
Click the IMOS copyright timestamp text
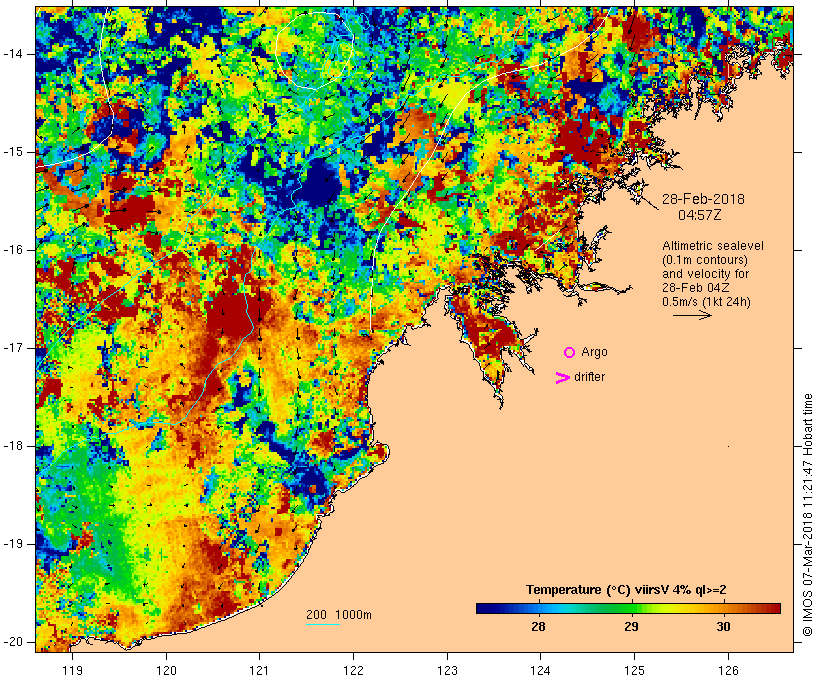[x=807, y=515]
